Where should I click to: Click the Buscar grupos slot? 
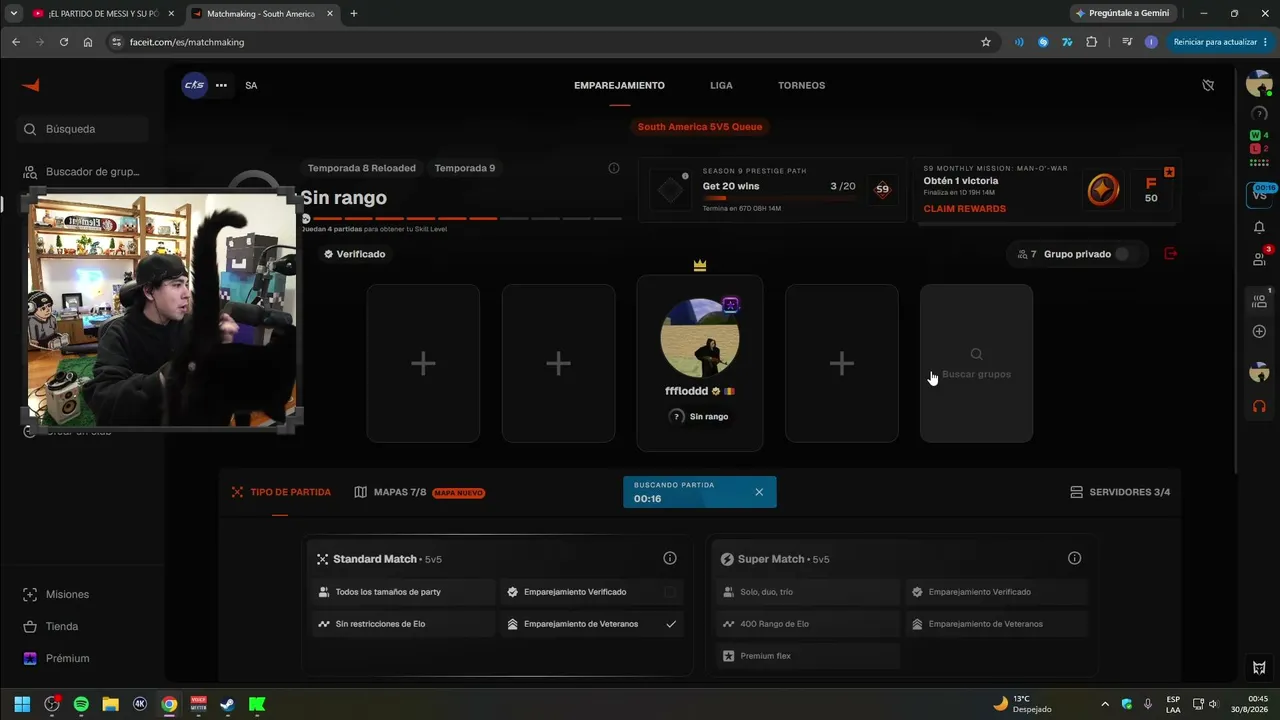(976, 363)
